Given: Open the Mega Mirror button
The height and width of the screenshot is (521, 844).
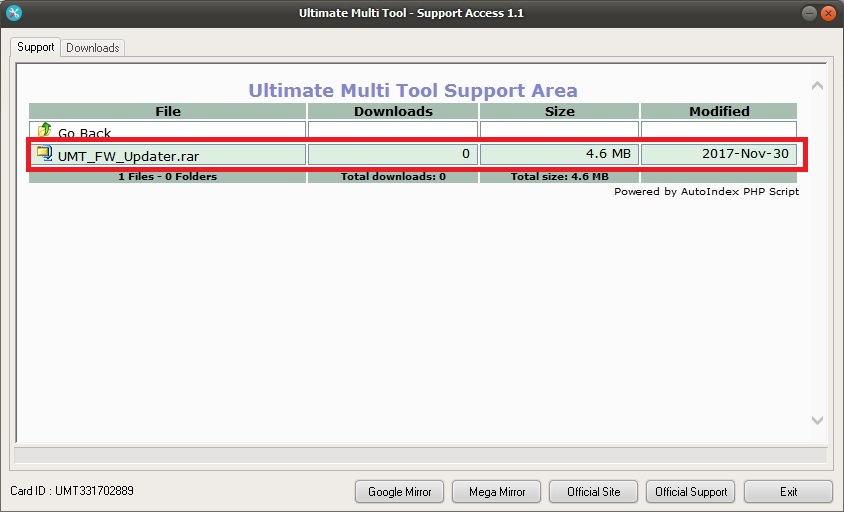Looking at the screenshot, I should pos(496,491).
